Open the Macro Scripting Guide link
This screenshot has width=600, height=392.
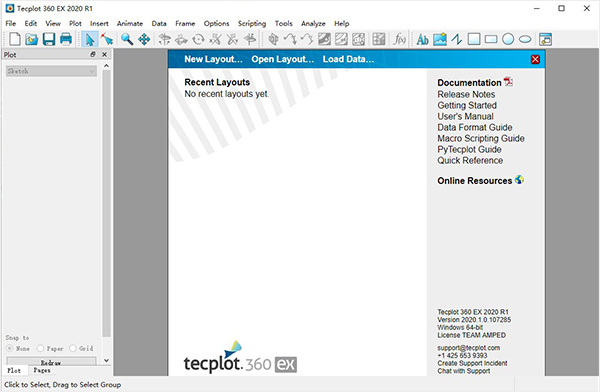click(481, 139)
